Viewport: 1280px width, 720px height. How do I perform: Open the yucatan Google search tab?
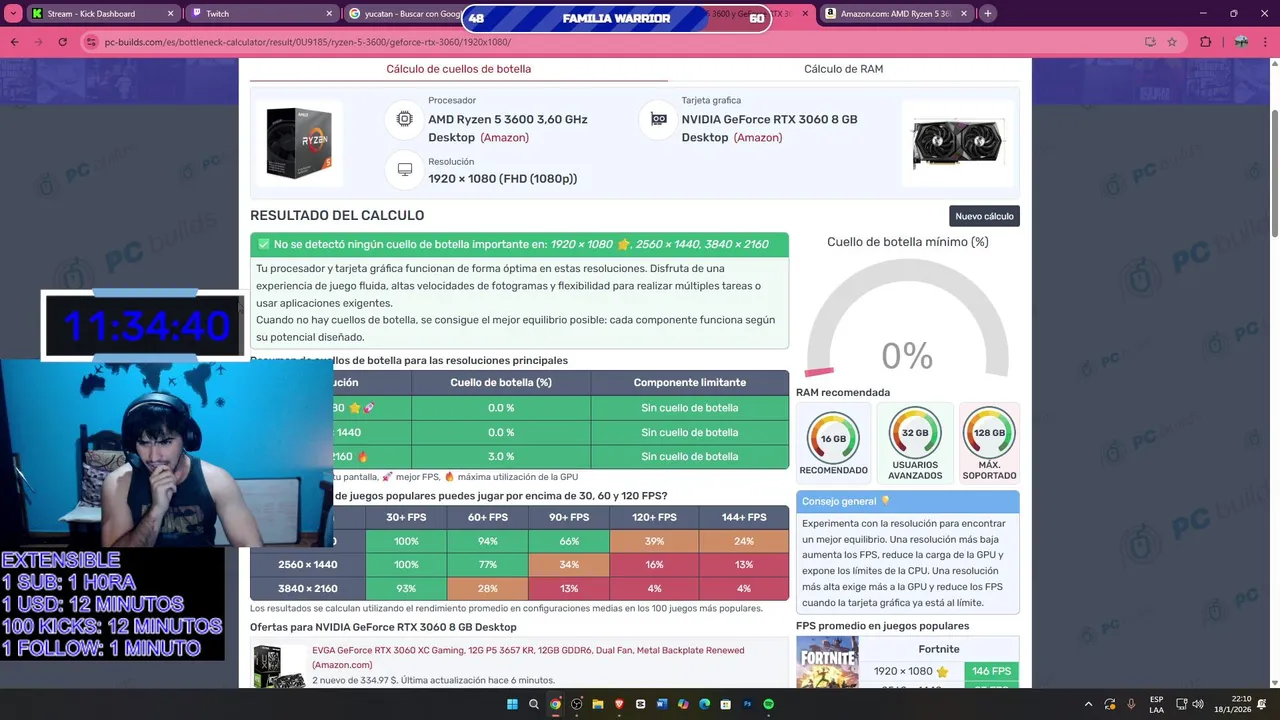click(x=410, y=14)
